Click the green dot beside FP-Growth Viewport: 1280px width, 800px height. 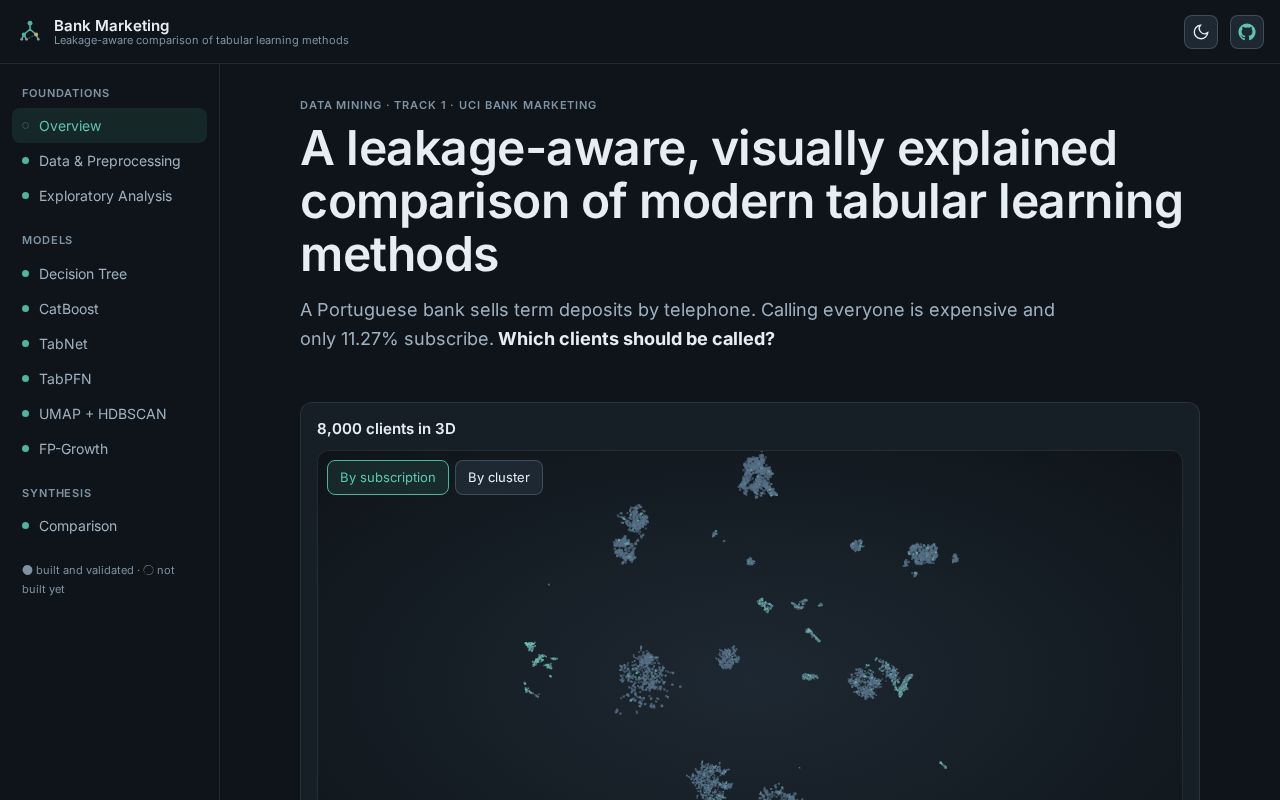tap(26, 449)
